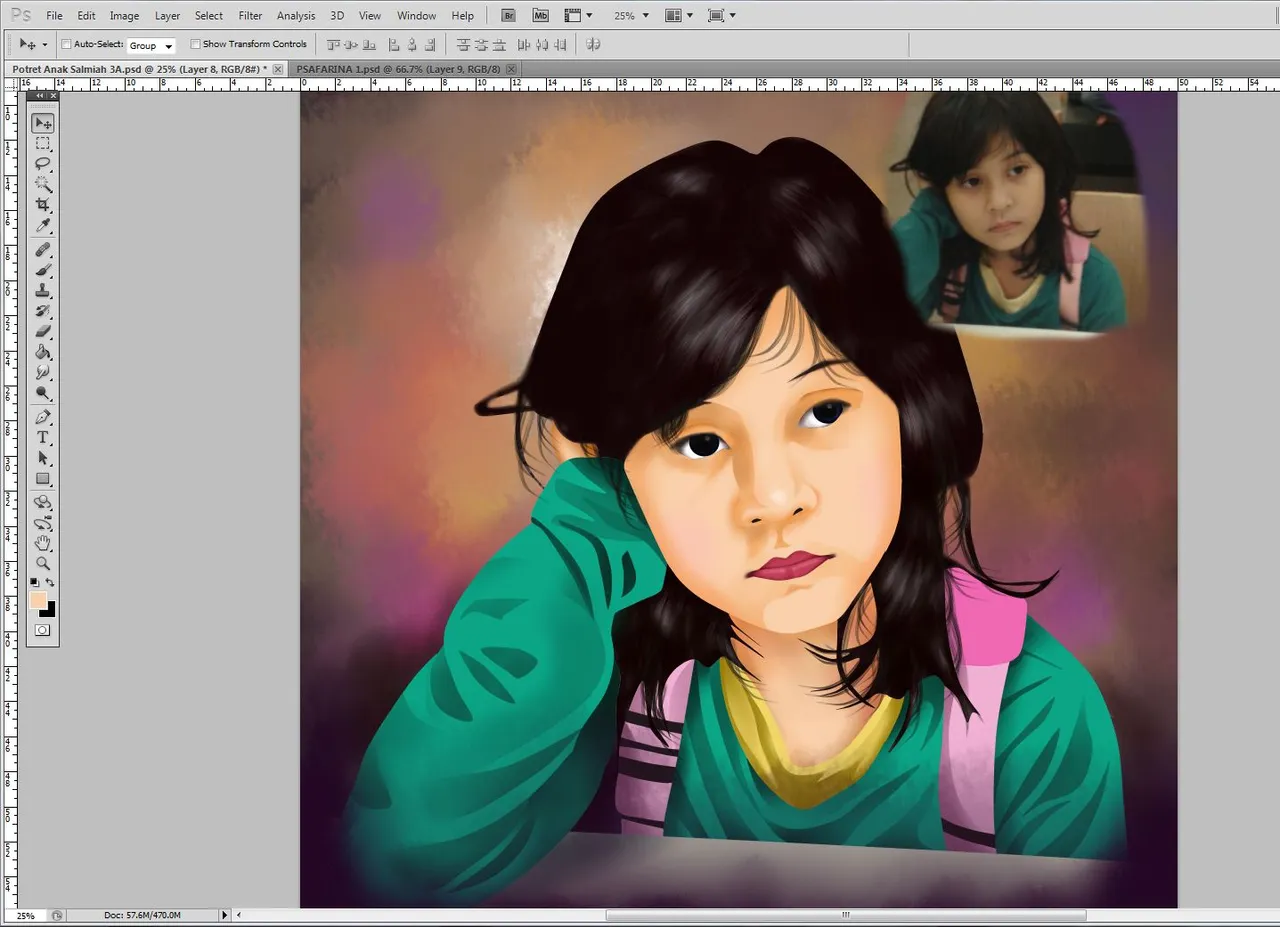
Task: Open the Select menu
Action: coord(209,16)
